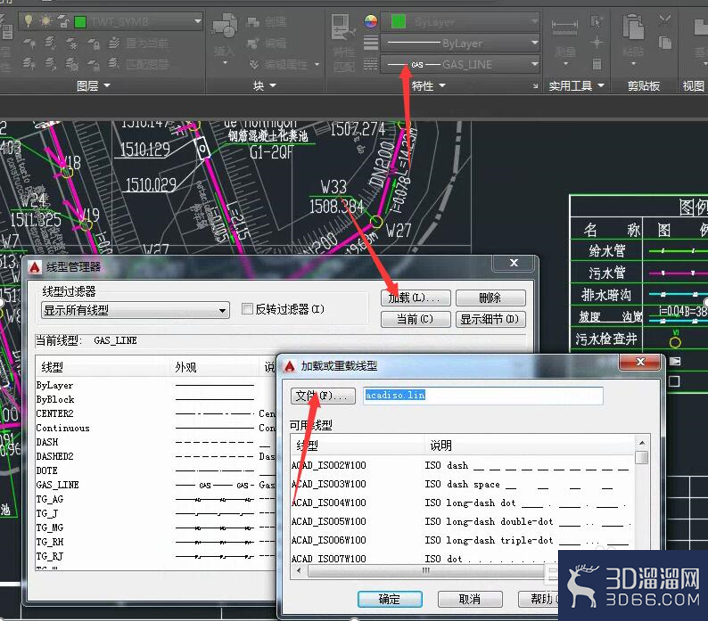The width and height of the screenshot is (708, 621).
Task: Select DASHED2 in the linetype list
Action: [55, 456]
